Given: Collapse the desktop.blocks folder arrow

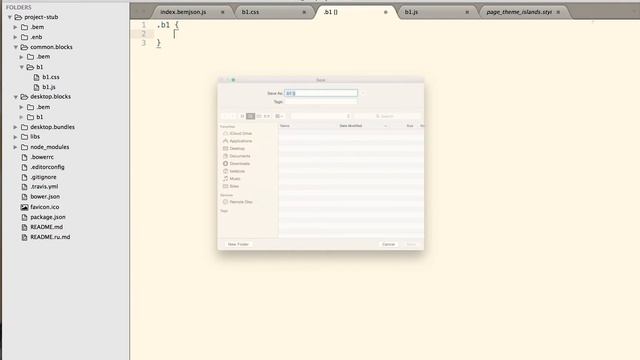Looking at the screenshot, I should pos(16,97).
